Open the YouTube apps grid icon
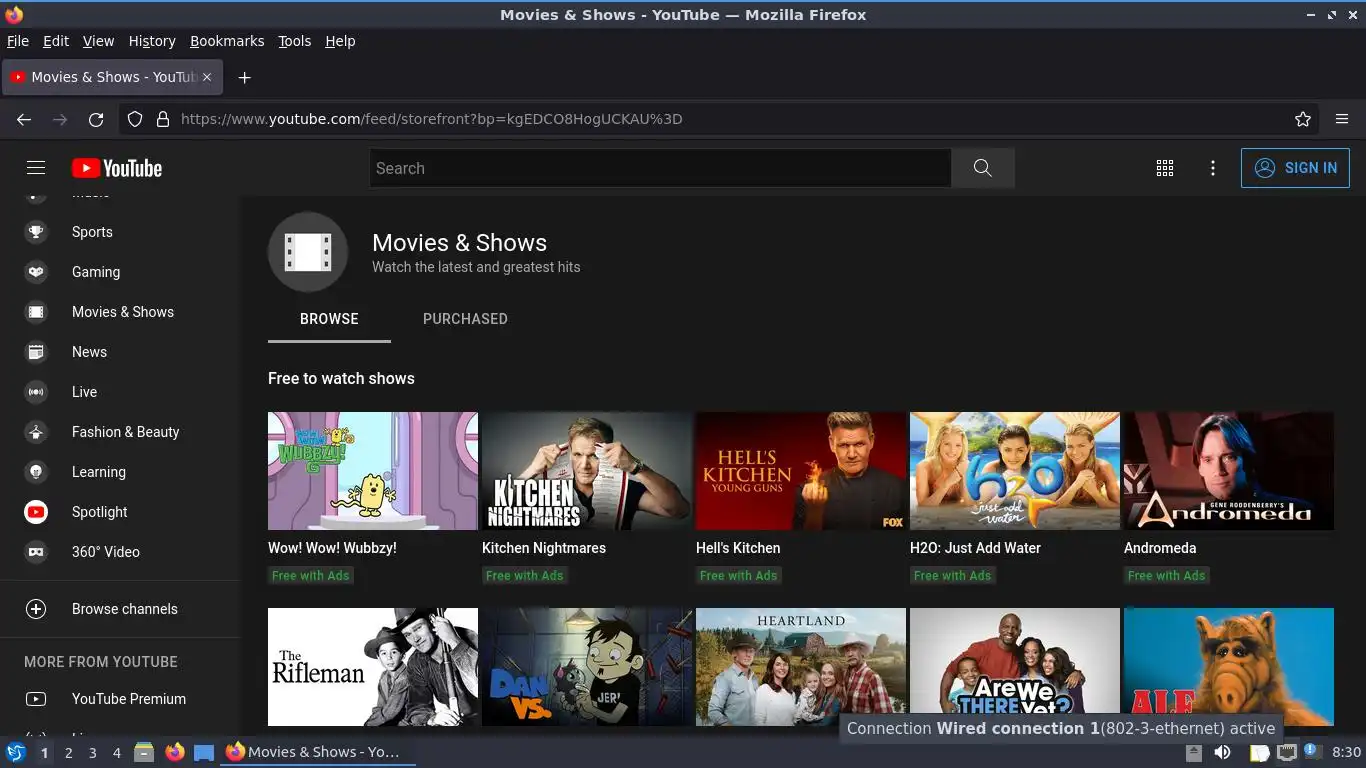This screenshot has width=1366, height=768. point(1165,168)
